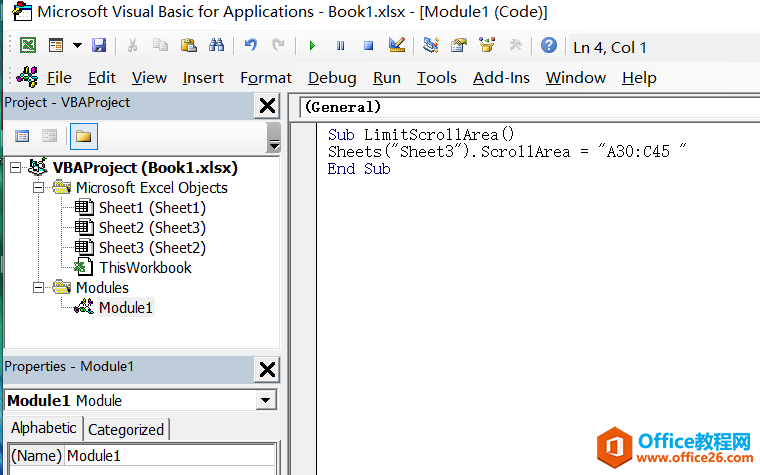Open the Run menu
Viewport: 760px width, 475px height.
(387, 78)
